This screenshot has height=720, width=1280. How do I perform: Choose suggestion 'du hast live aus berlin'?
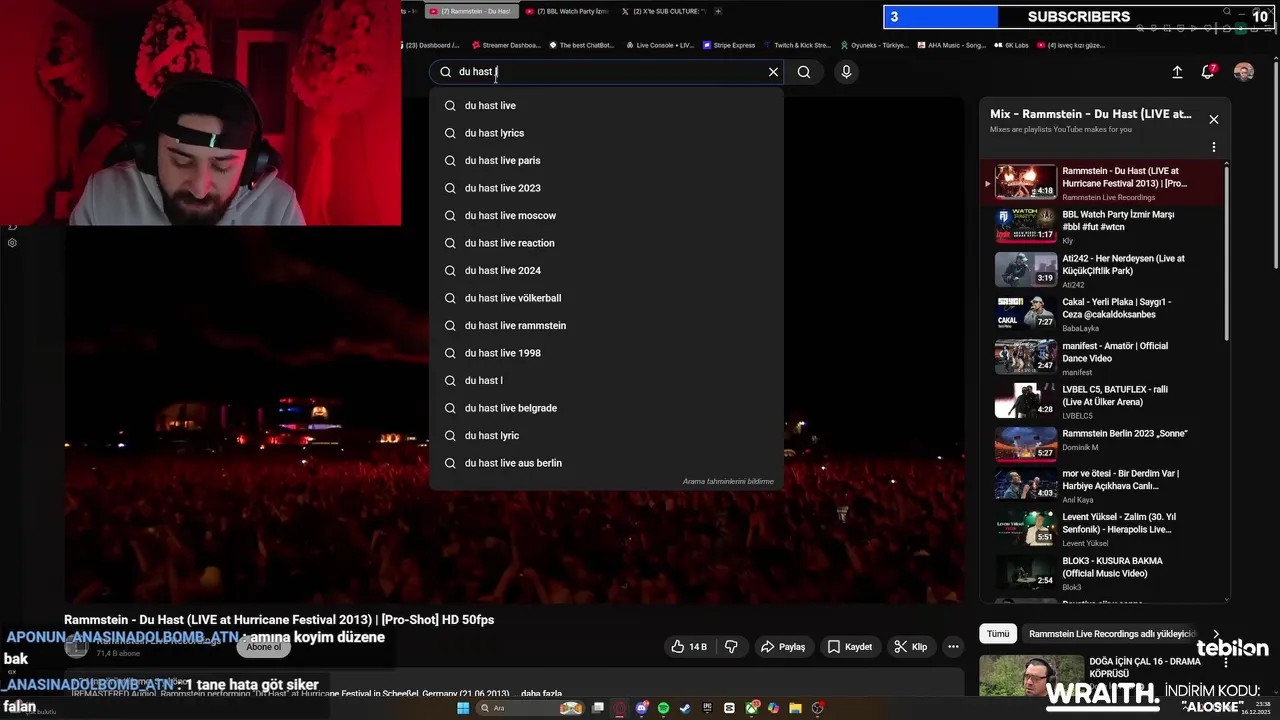[606, 463]
